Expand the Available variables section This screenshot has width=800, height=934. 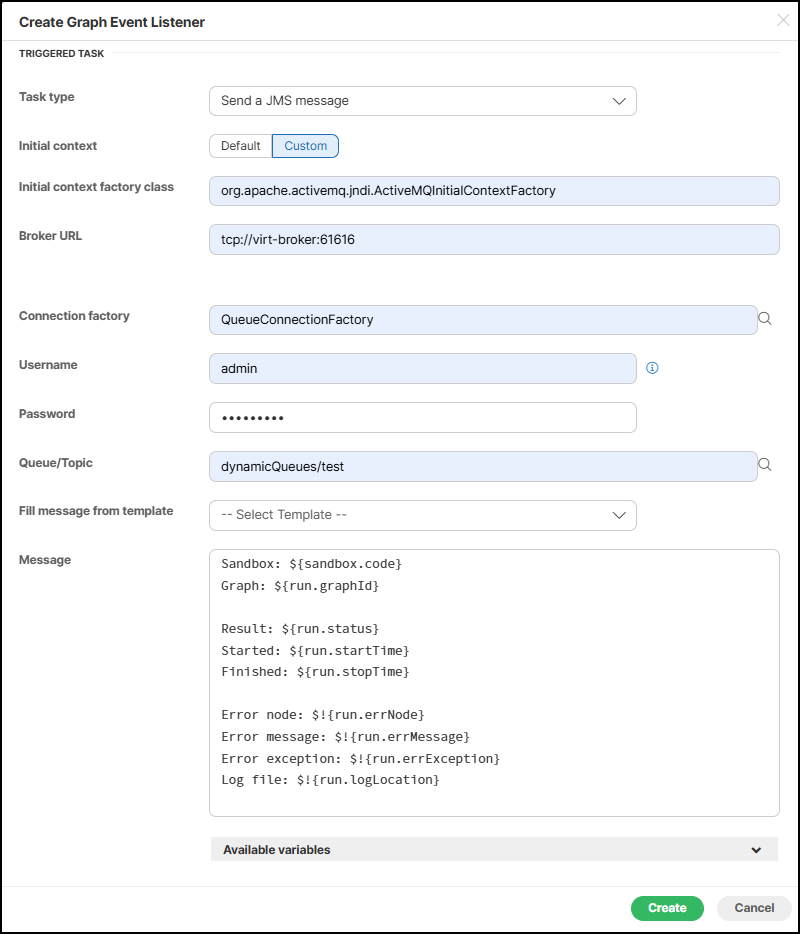[493, 849]
